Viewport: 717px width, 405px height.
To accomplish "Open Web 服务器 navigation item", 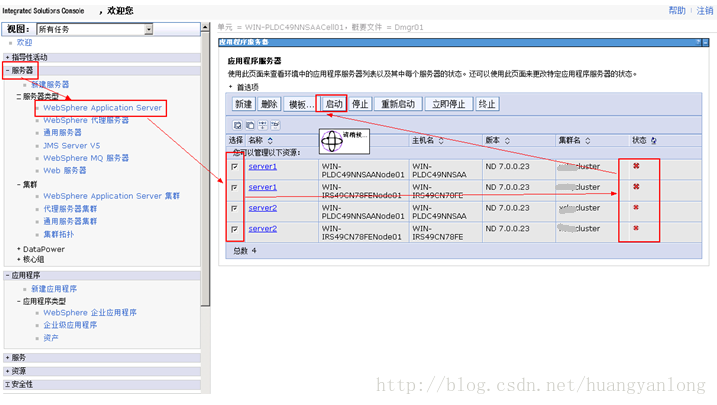I will point(64,170).
